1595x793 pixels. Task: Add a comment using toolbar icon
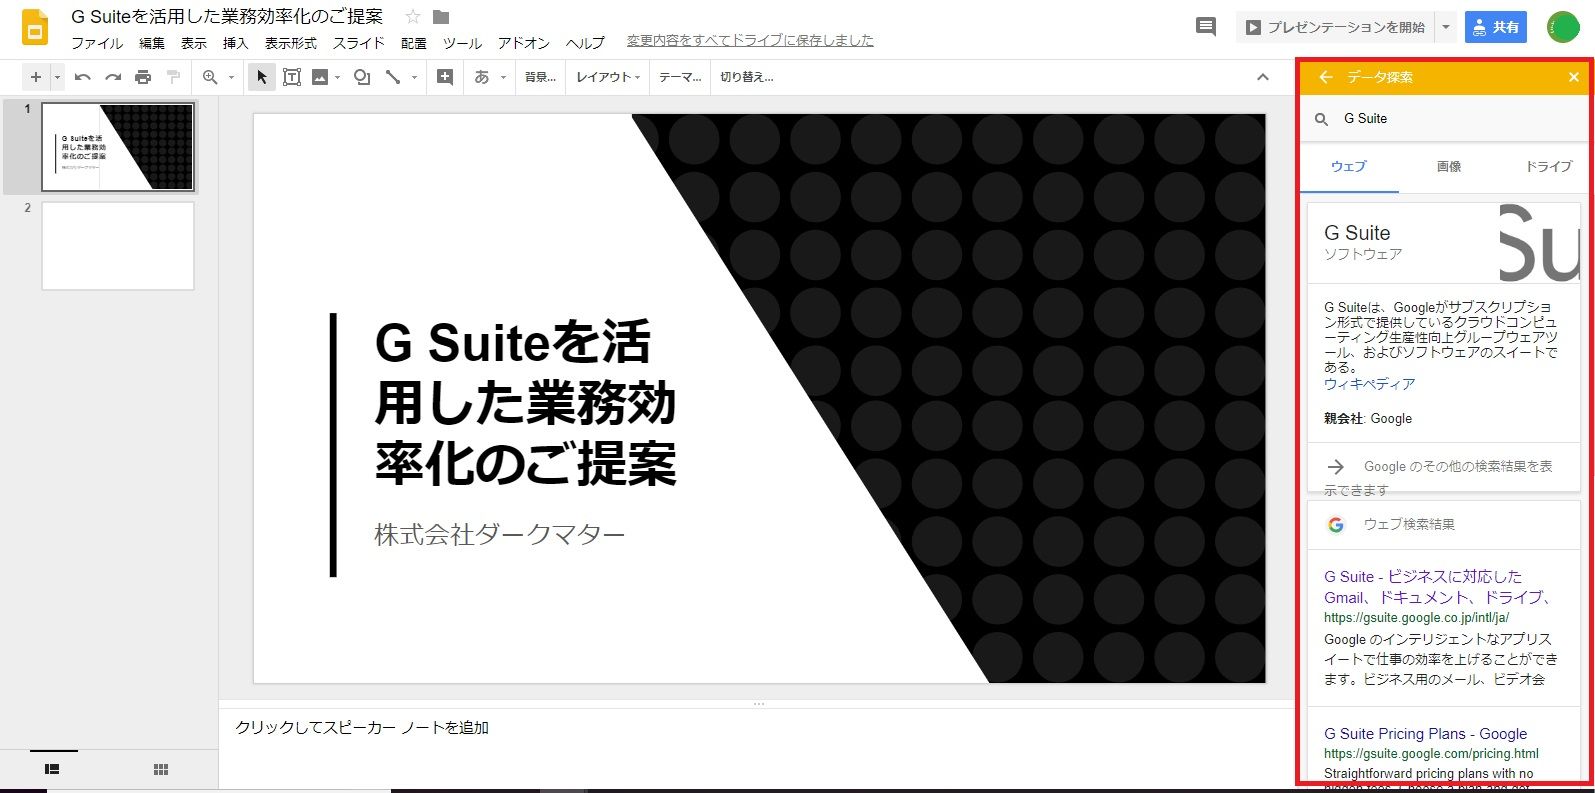pos(445,77)
